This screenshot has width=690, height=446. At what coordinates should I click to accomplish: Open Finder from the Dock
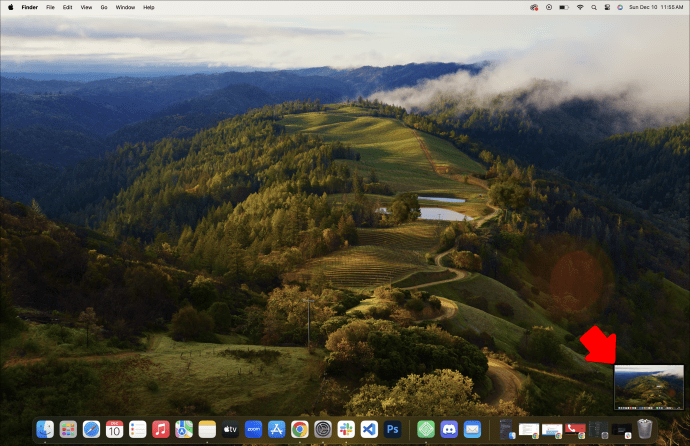coord(45,429)
